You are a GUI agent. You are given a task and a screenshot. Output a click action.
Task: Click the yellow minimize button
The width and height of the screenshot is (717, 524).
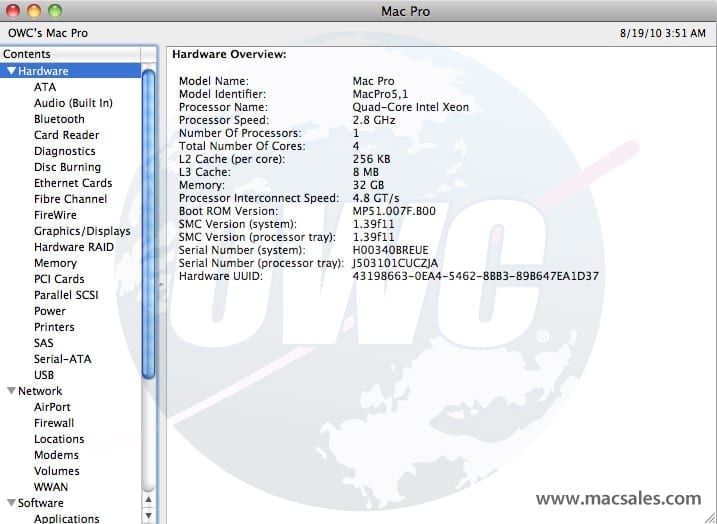pos(34,11)
